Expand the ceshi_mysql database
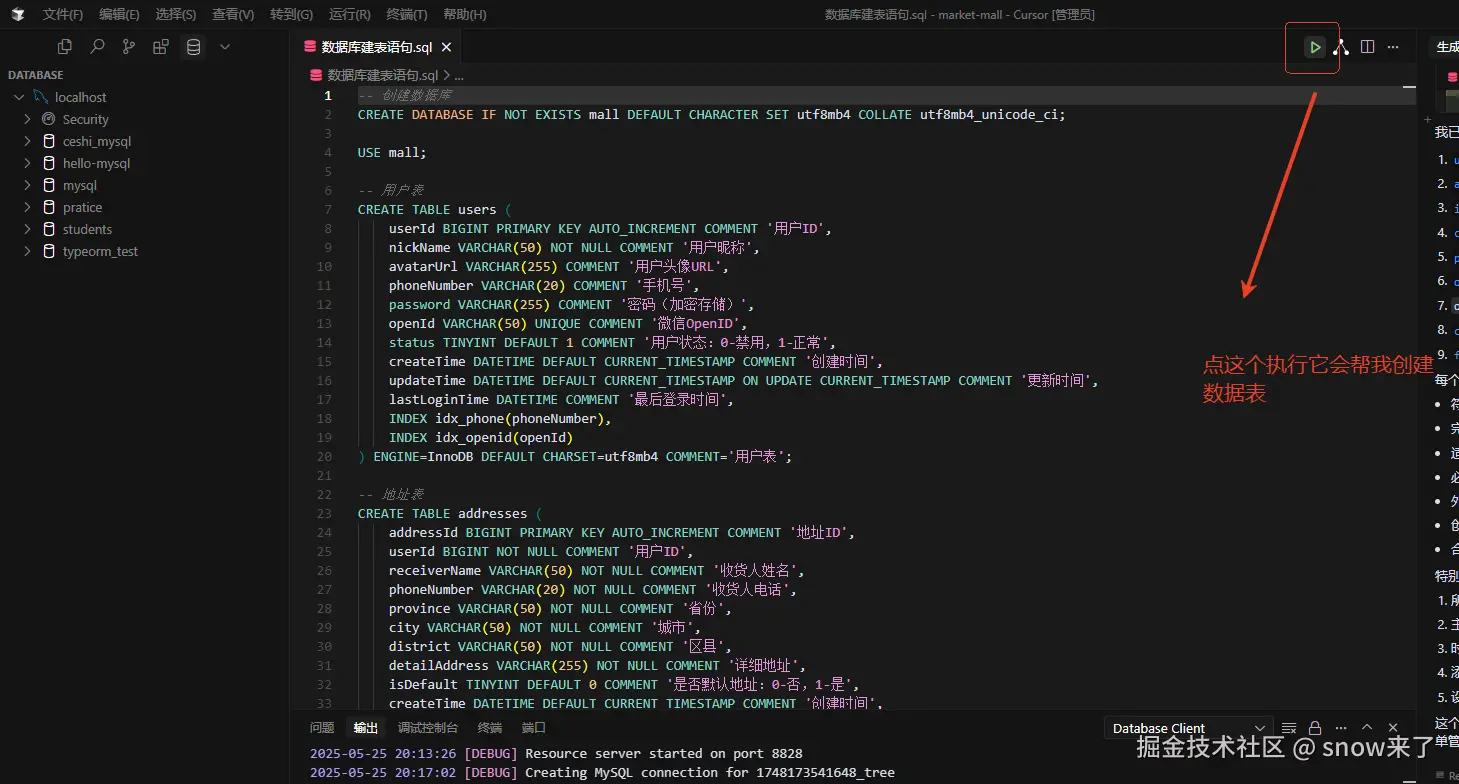The height and width of the screenshot is (784, 1459). pos(28,141)
